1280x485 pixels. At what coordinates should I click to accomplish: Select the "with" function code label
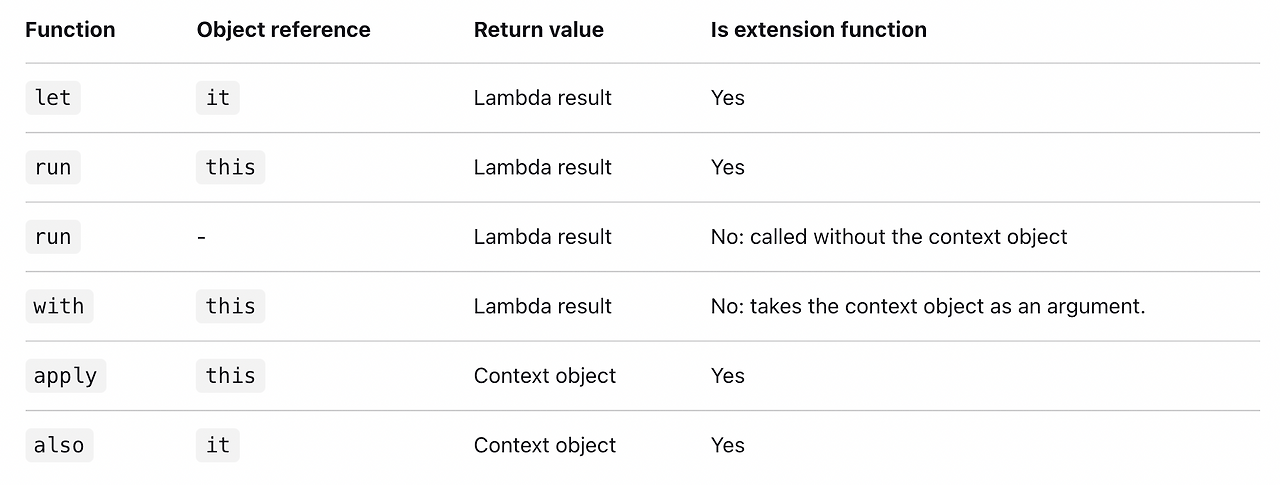(x=59, y=306)
